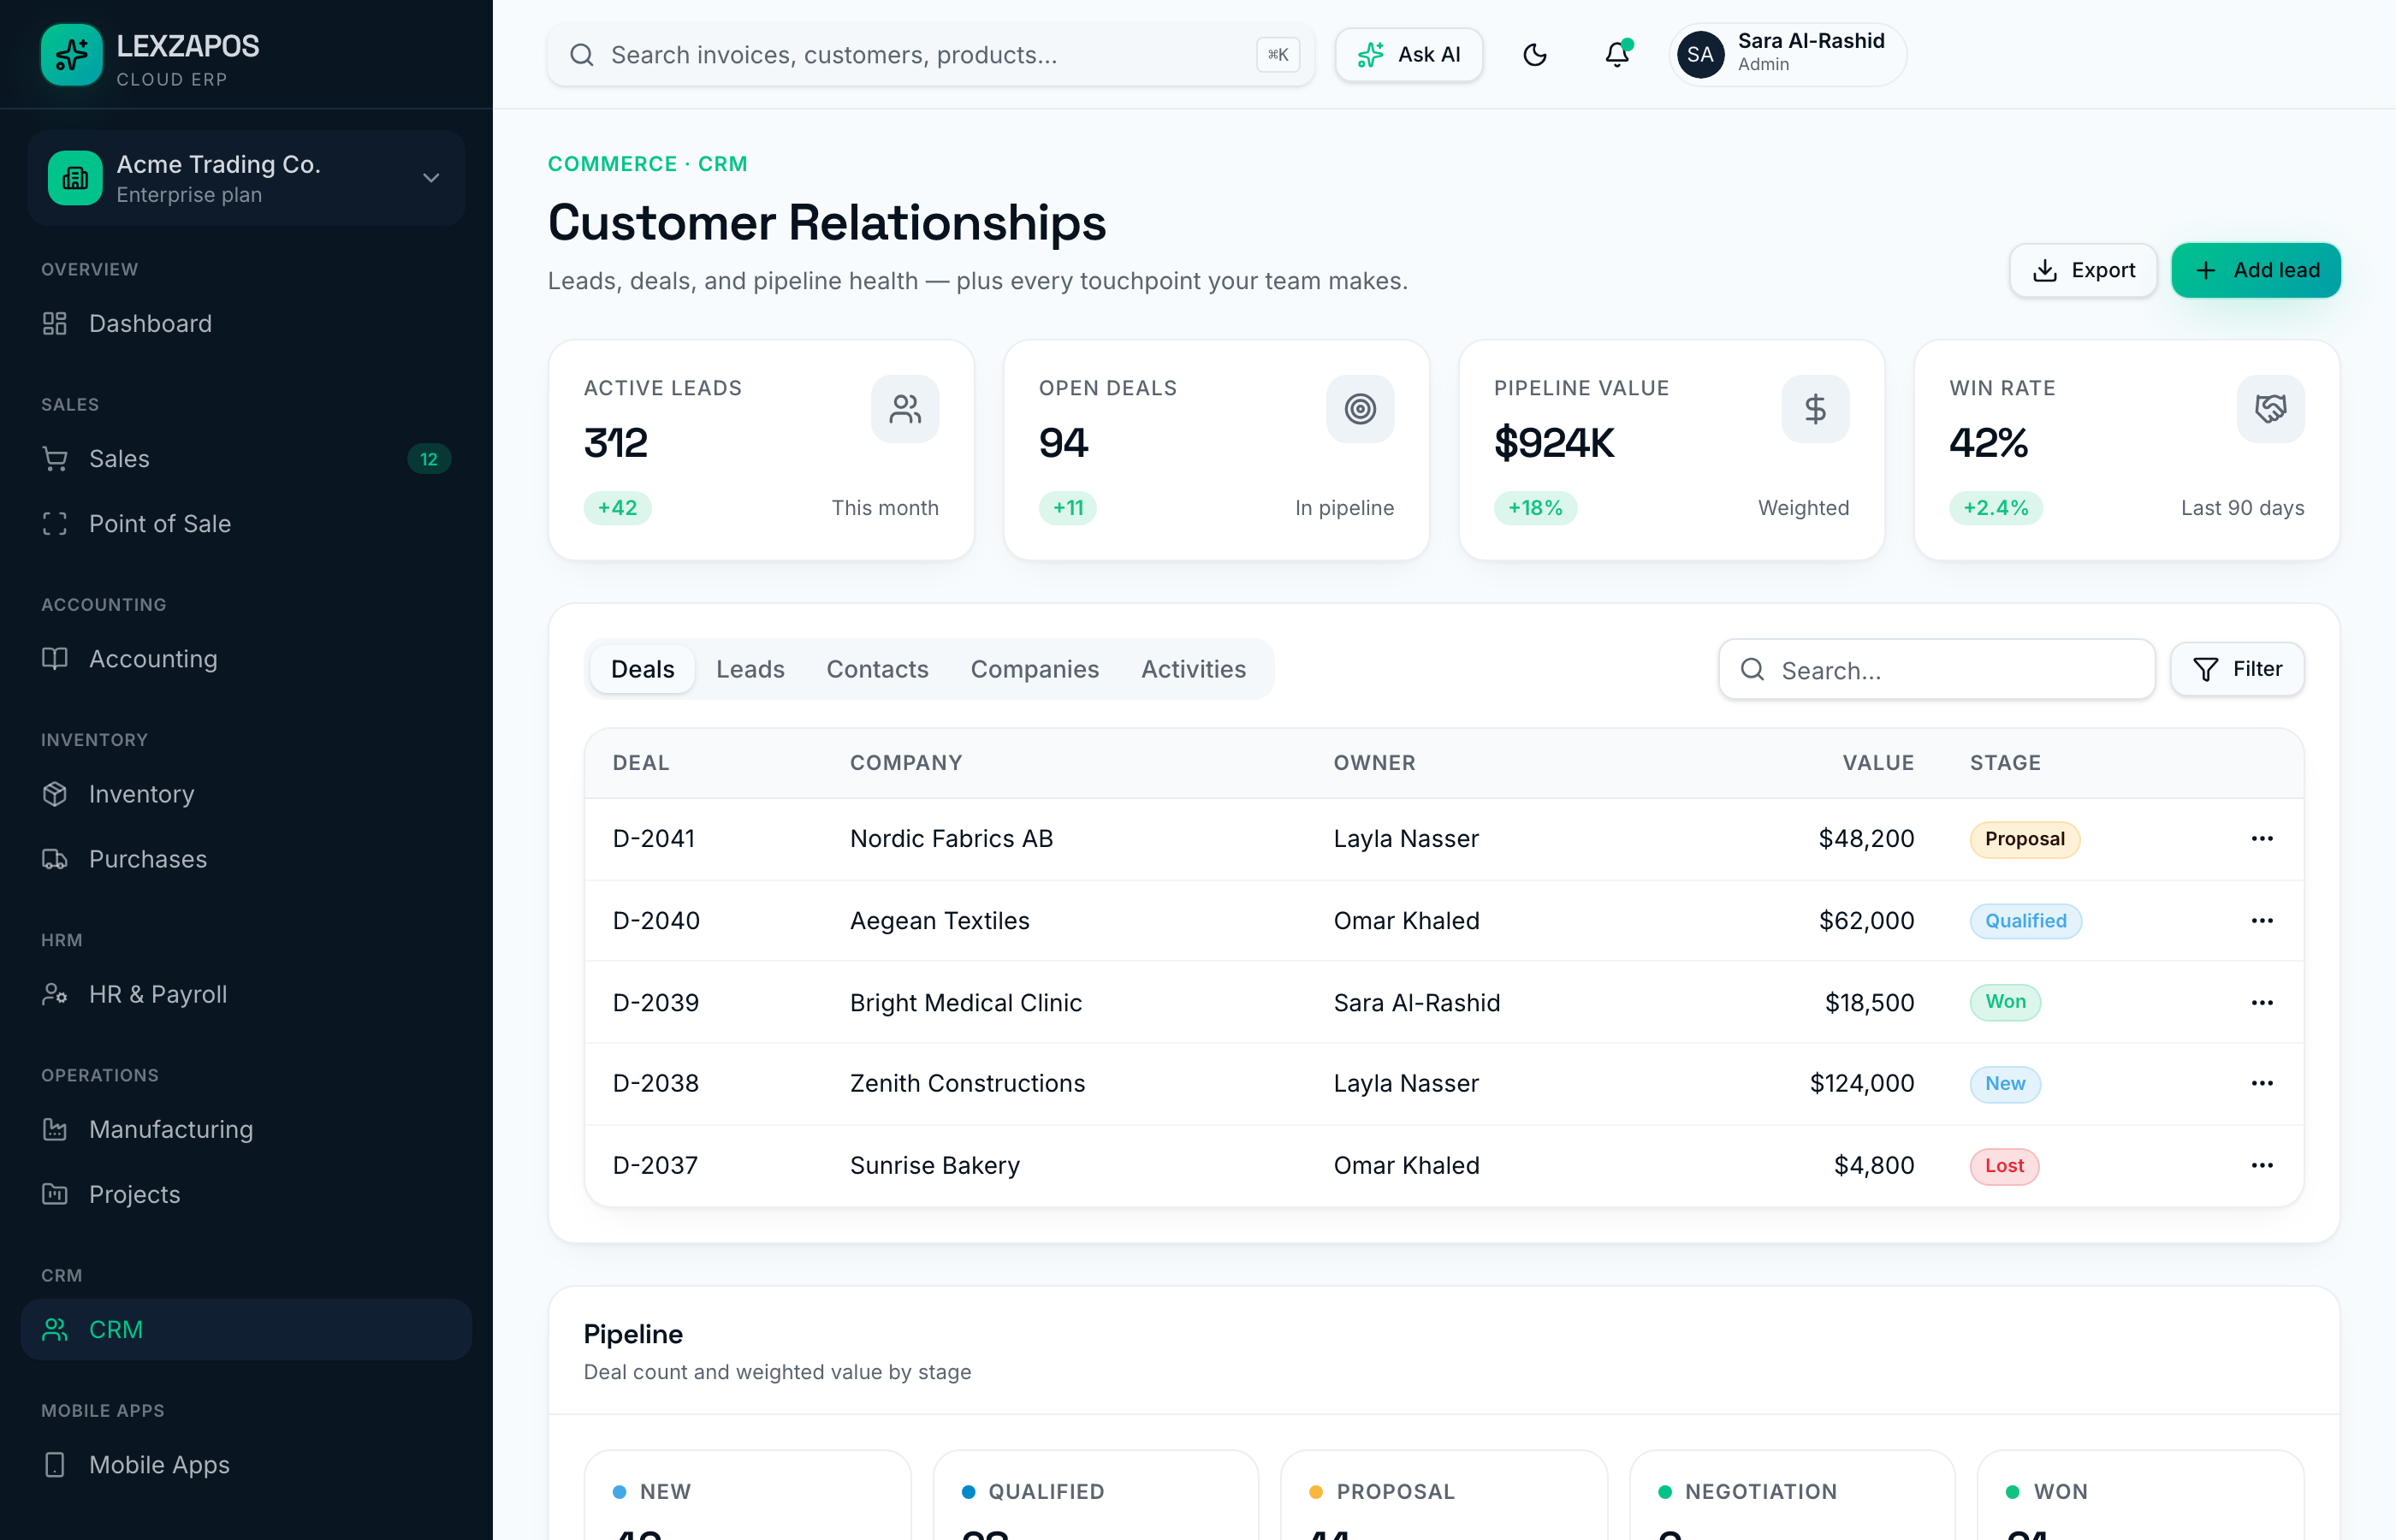Click the Export button

2083,270
